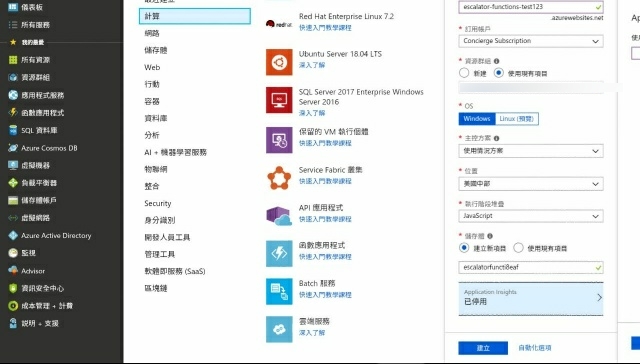The image size is (640, 364).
Task: Open 函數應用程式 快速入門教學課程 link
Action: click(x=325, y=257)
